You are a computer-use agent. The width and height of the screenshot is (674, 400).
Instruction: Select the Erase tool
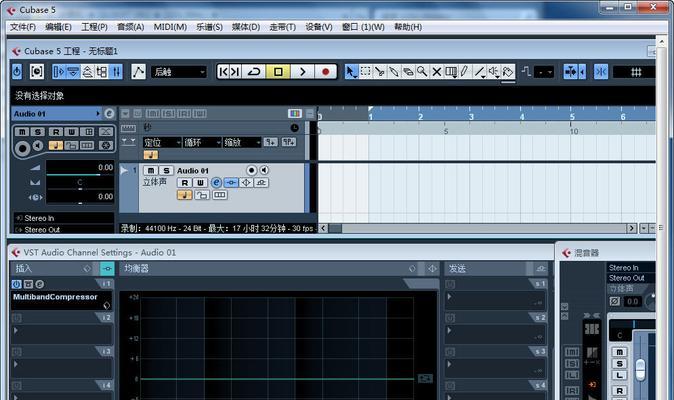coord(408,71)
